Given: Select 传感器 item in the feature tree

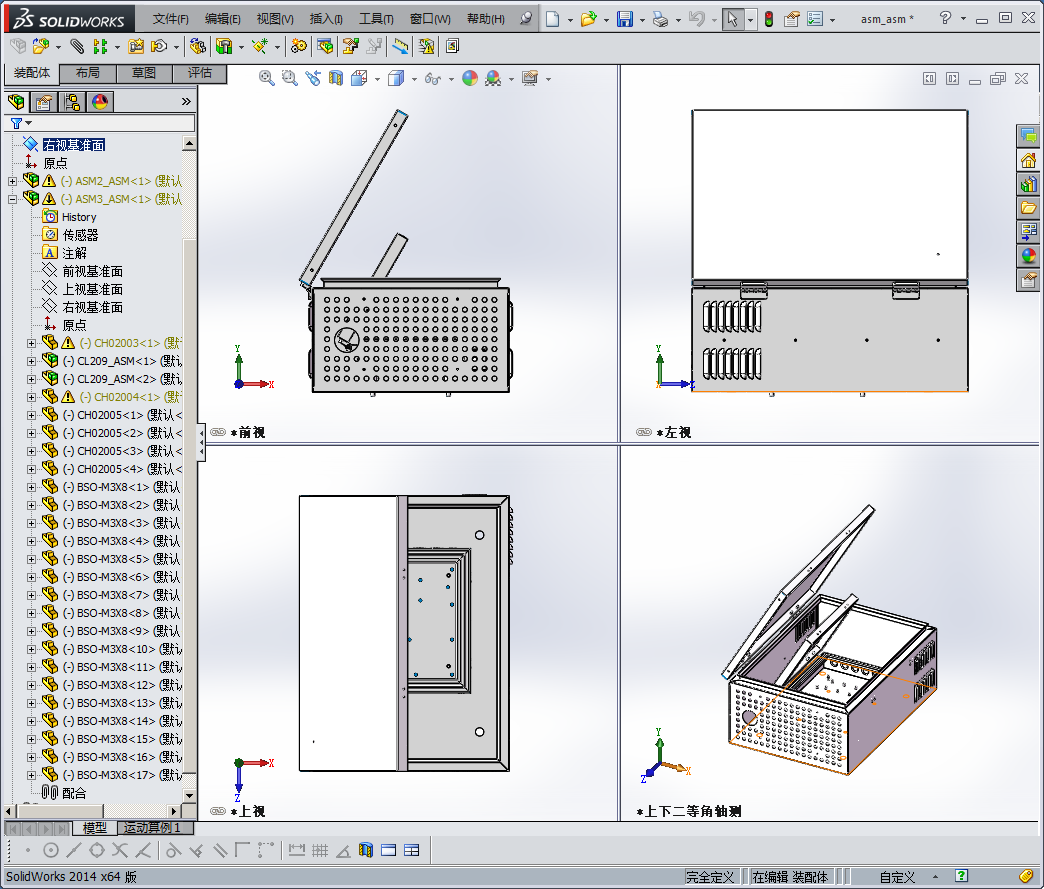Looking at the screenshot, I should tap(80, 235).
